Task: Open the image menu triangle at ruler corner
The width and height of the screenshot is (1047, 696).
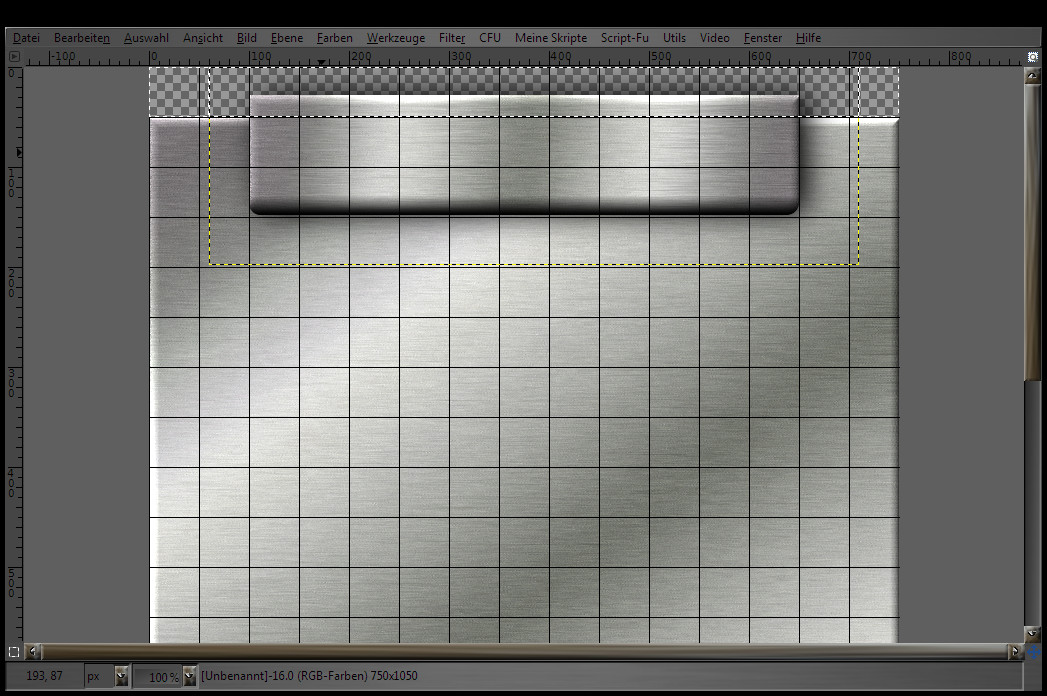Action: pos(14,57)
